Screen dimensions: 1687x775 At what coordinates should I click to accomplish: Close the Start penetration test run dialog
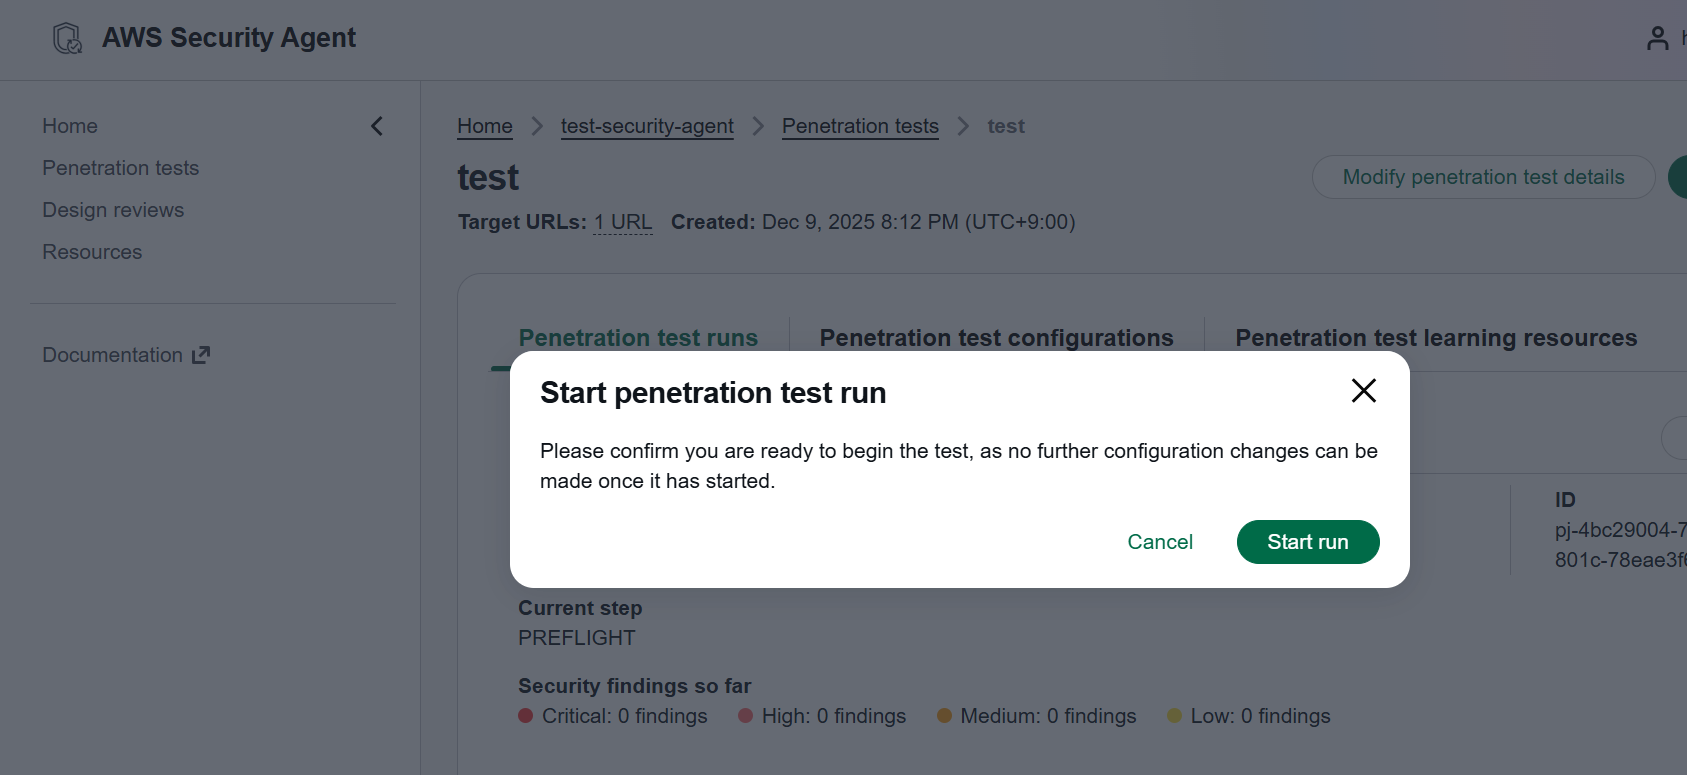[x=1363, y=390]
